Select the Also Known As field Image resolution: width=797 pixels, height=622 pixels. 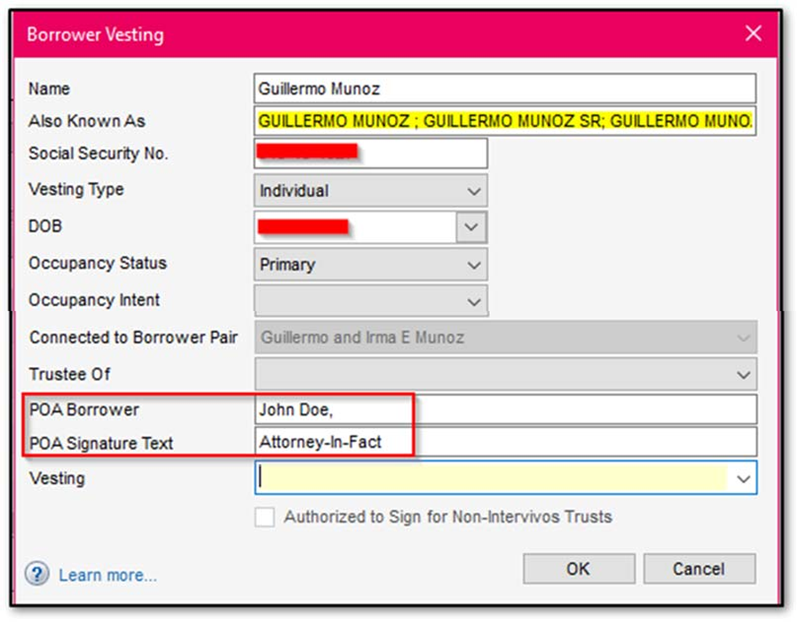(505, 121)
